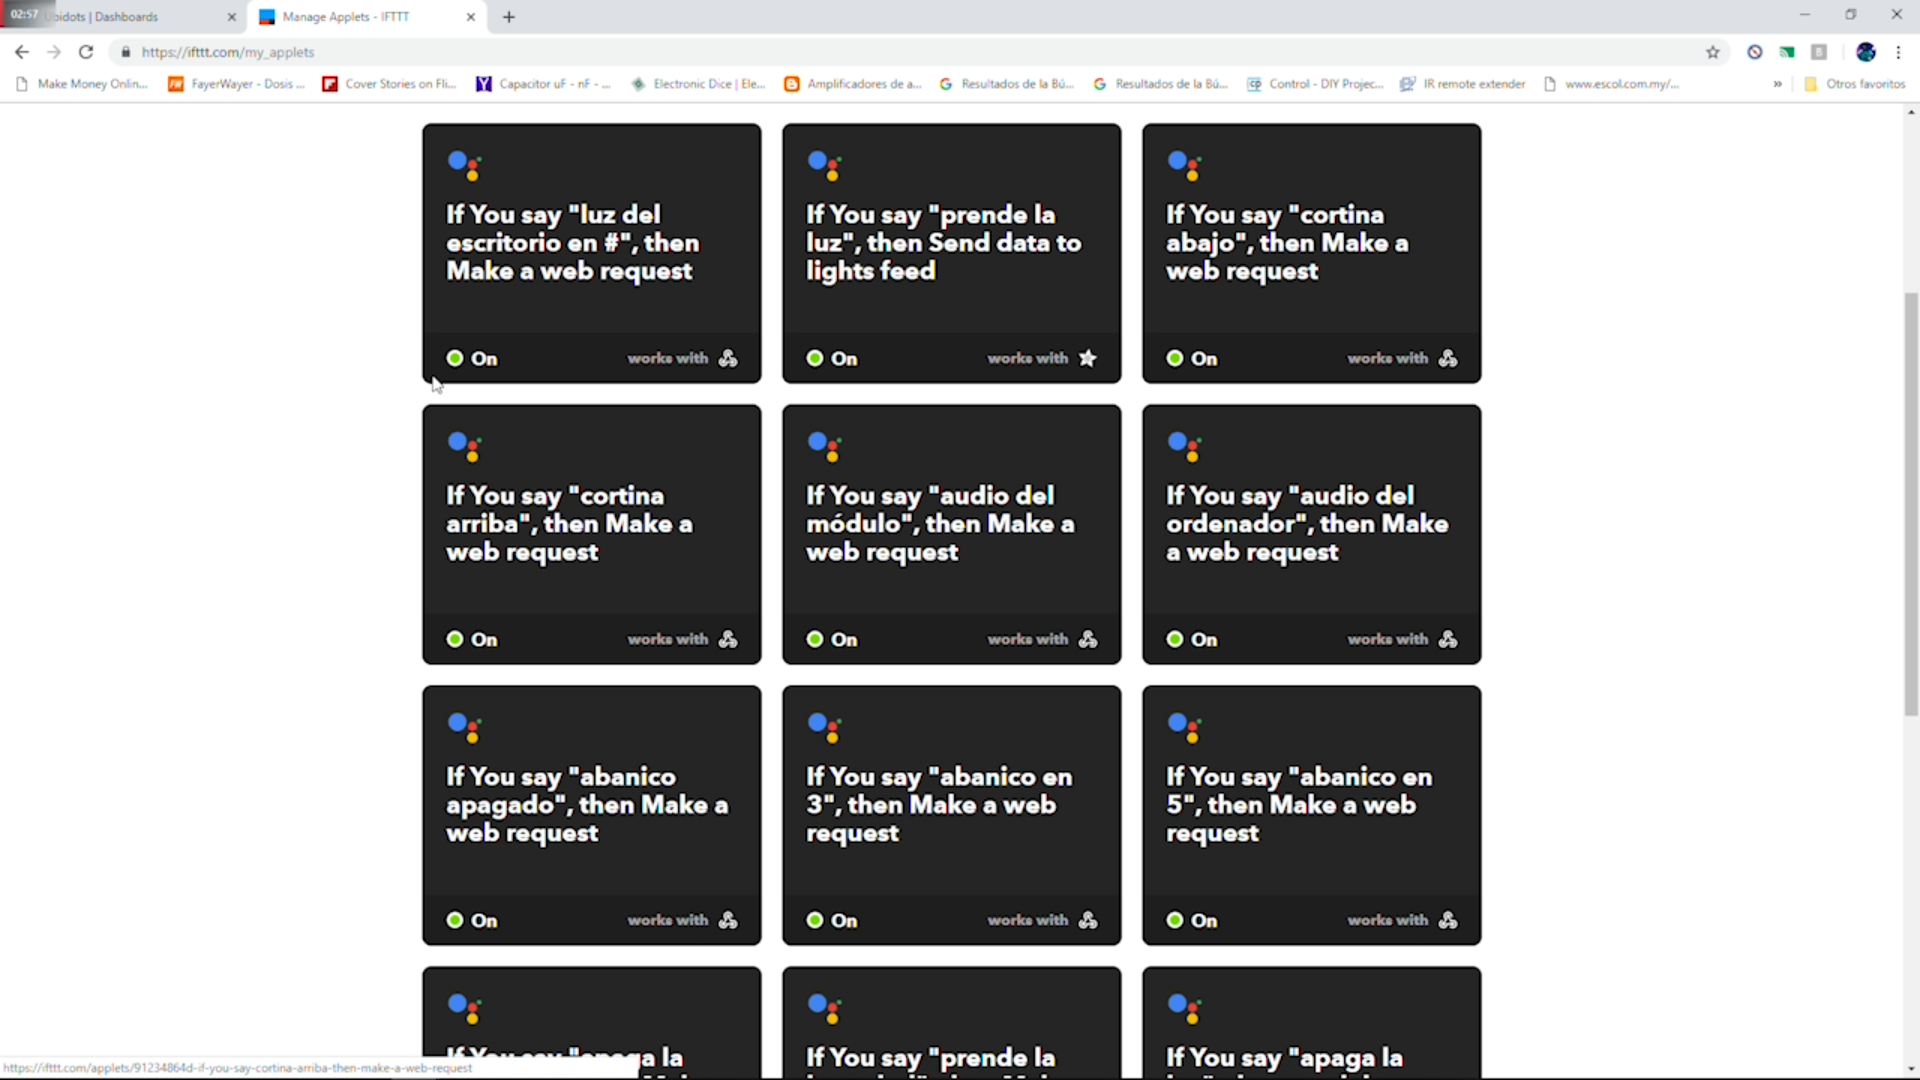Open applet "luz del escritorio en #" title
Image resolution: width=1920 pixels, height=1080 pixels.
pyautogui.click(x=573, y=243)
